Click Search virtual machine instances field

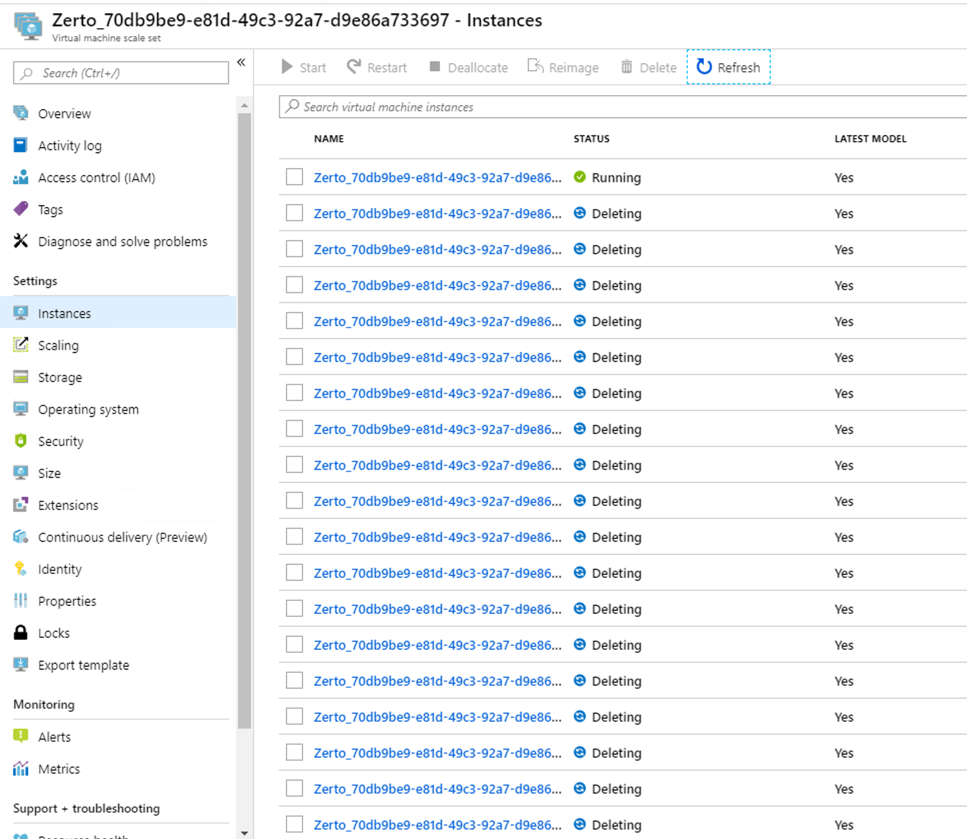pyautogui.click(x=622, y=107)
